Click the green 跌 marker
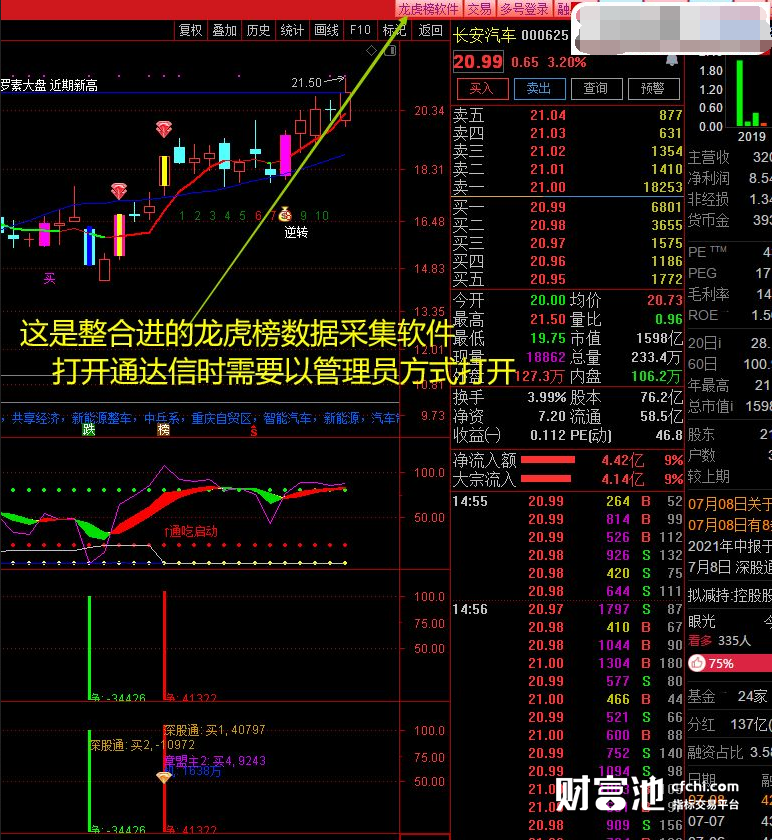The width and height of the screenshot is (772, 840). coord(88,430)
